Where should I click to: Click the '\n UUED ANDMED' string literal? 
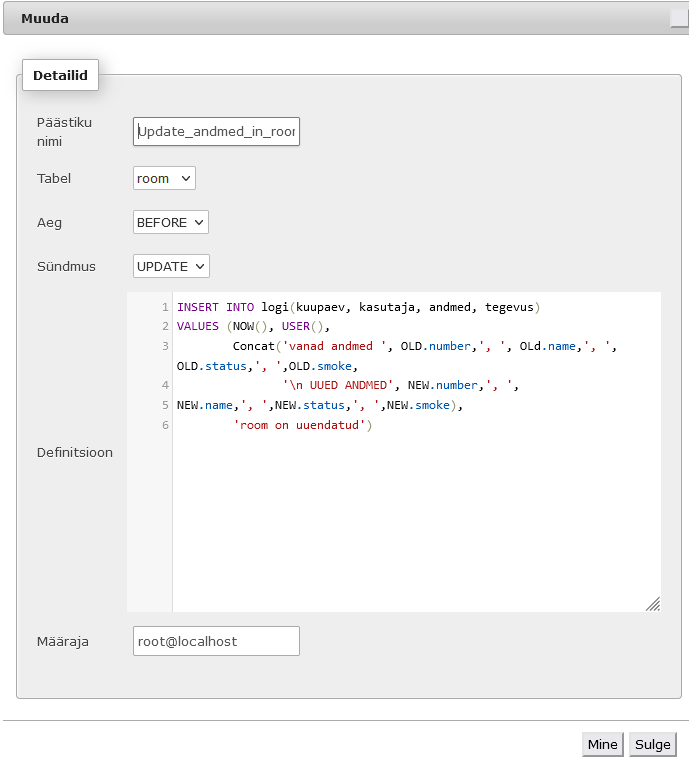338,385
